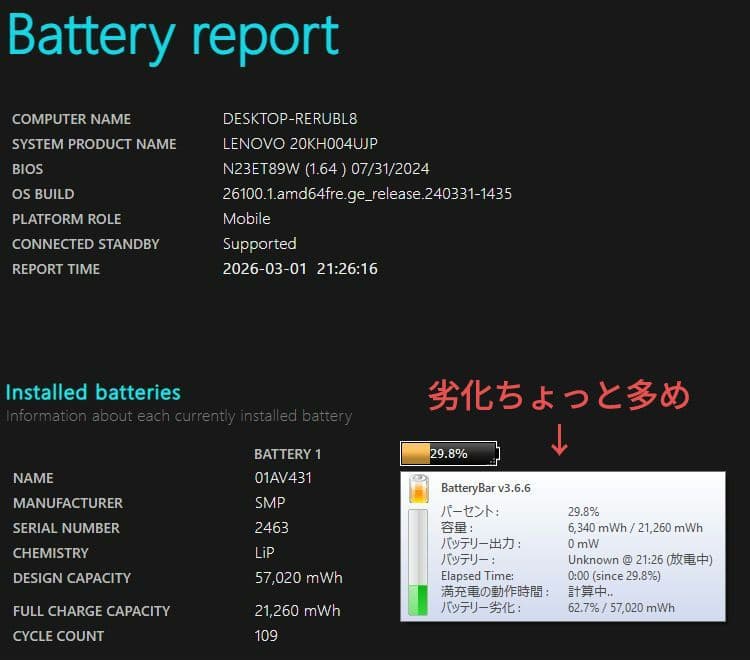This screenshot has height=660, width=750.
Task: Click the BatteryBar 29.8% toolbar meter
Action: (x=450, y=453)
